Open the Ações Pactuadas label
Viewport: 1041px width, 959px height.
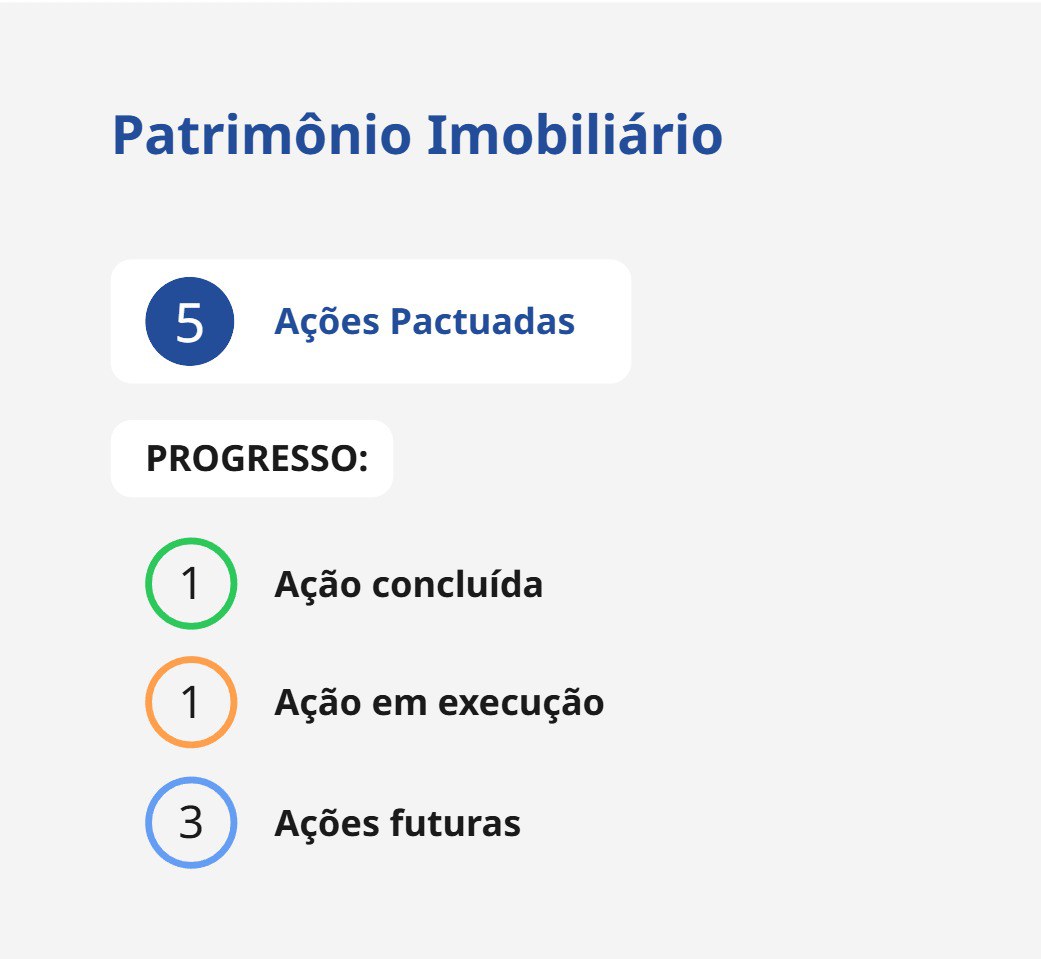click(424, 321)
